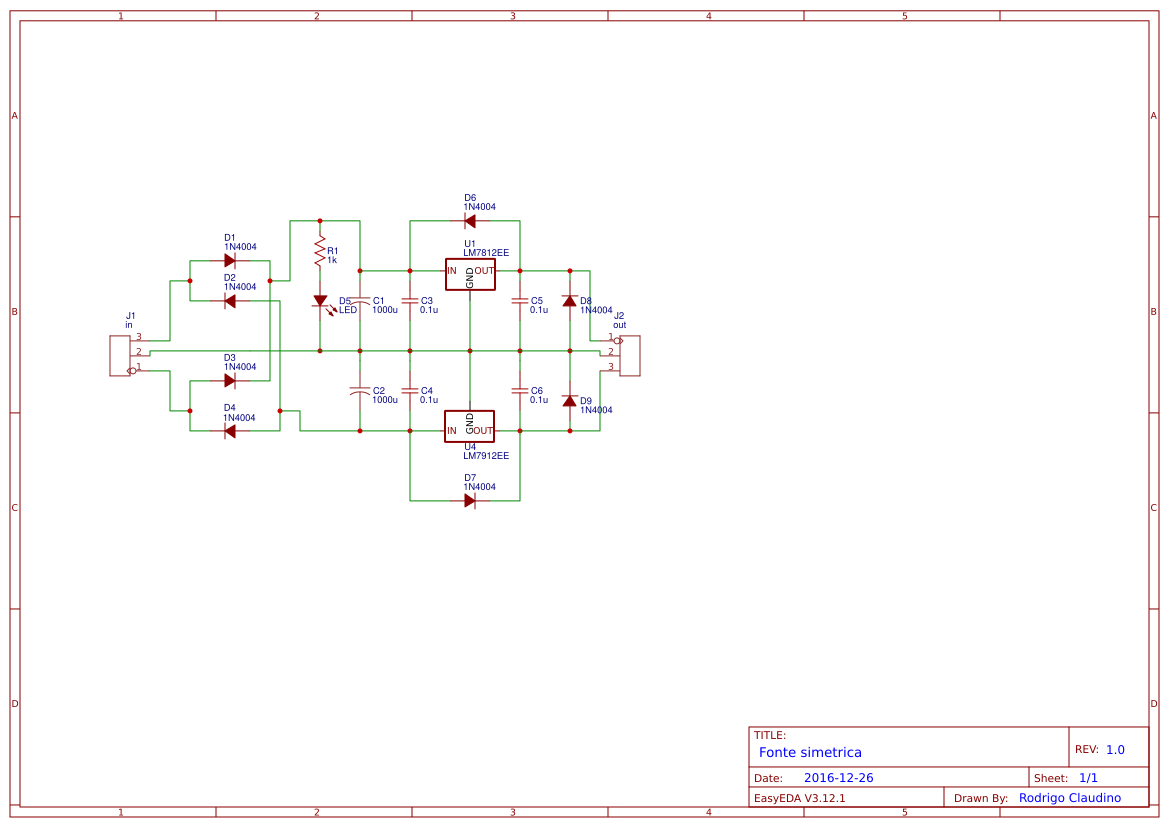Click the D4 1N4004 label
Viewport: 1169px width, 827px height.
click(240, 418)
